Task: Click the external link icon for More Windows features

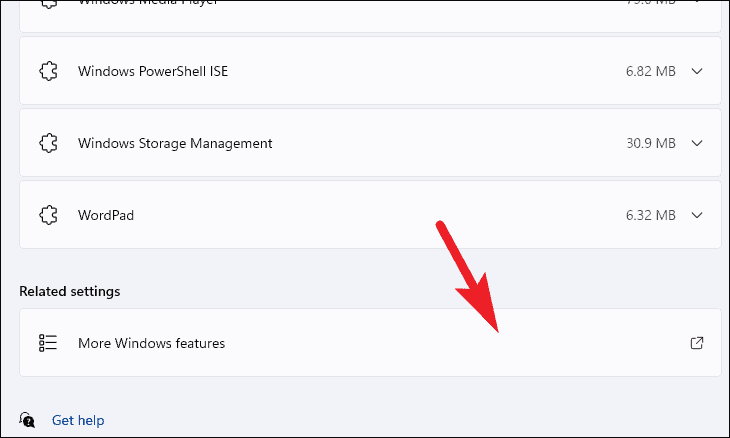Action: (696, 343)
